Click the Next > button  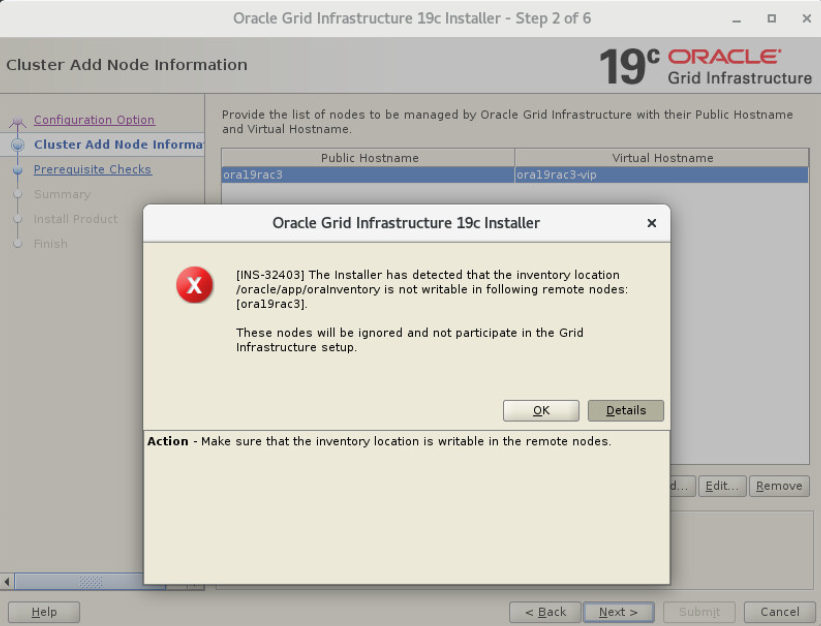coord(618,612)
